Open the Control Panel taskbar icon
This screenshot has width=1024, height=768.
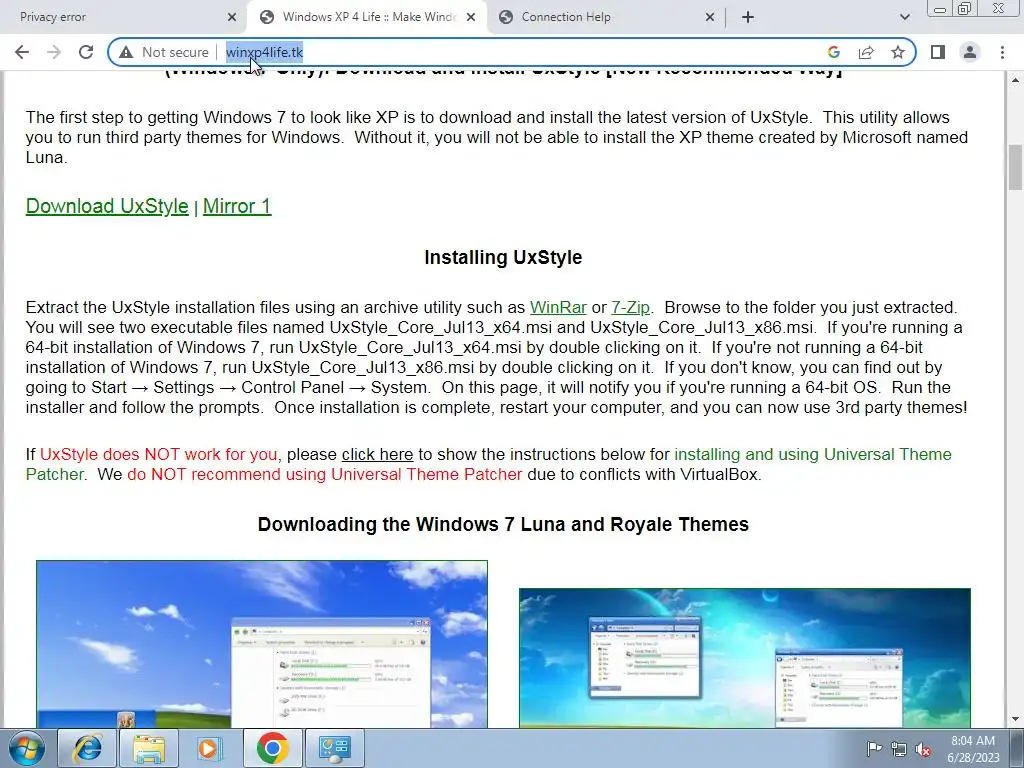coord(334,748)
